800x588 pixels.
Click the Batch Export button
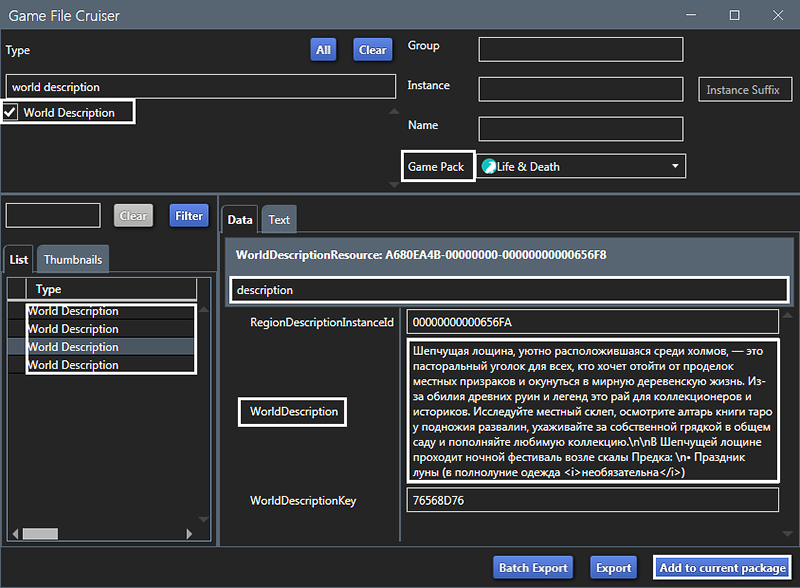pos(532,568)
